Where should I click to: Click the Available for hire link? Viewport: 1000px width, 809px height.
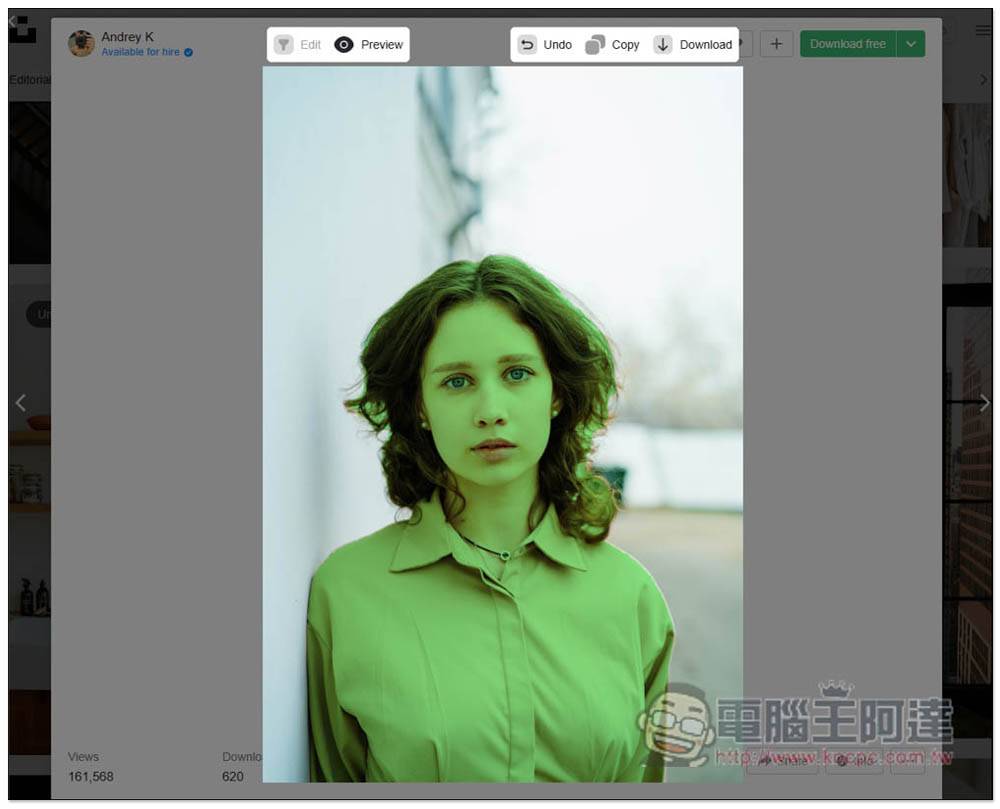point(141,52)
